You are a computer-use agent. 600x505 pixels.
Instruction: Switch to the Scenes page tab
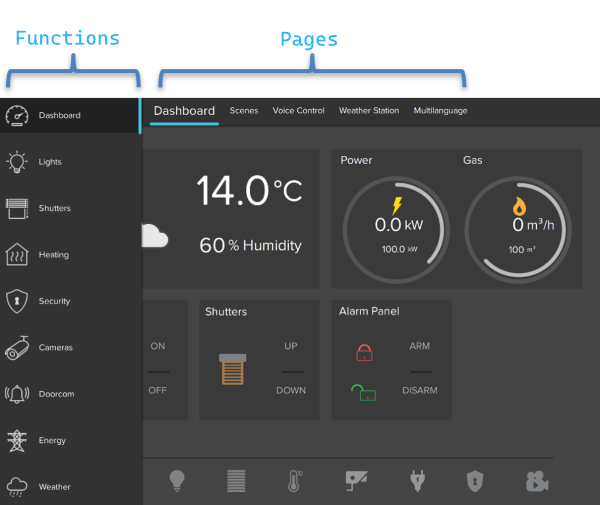click(x=244, y=111)
